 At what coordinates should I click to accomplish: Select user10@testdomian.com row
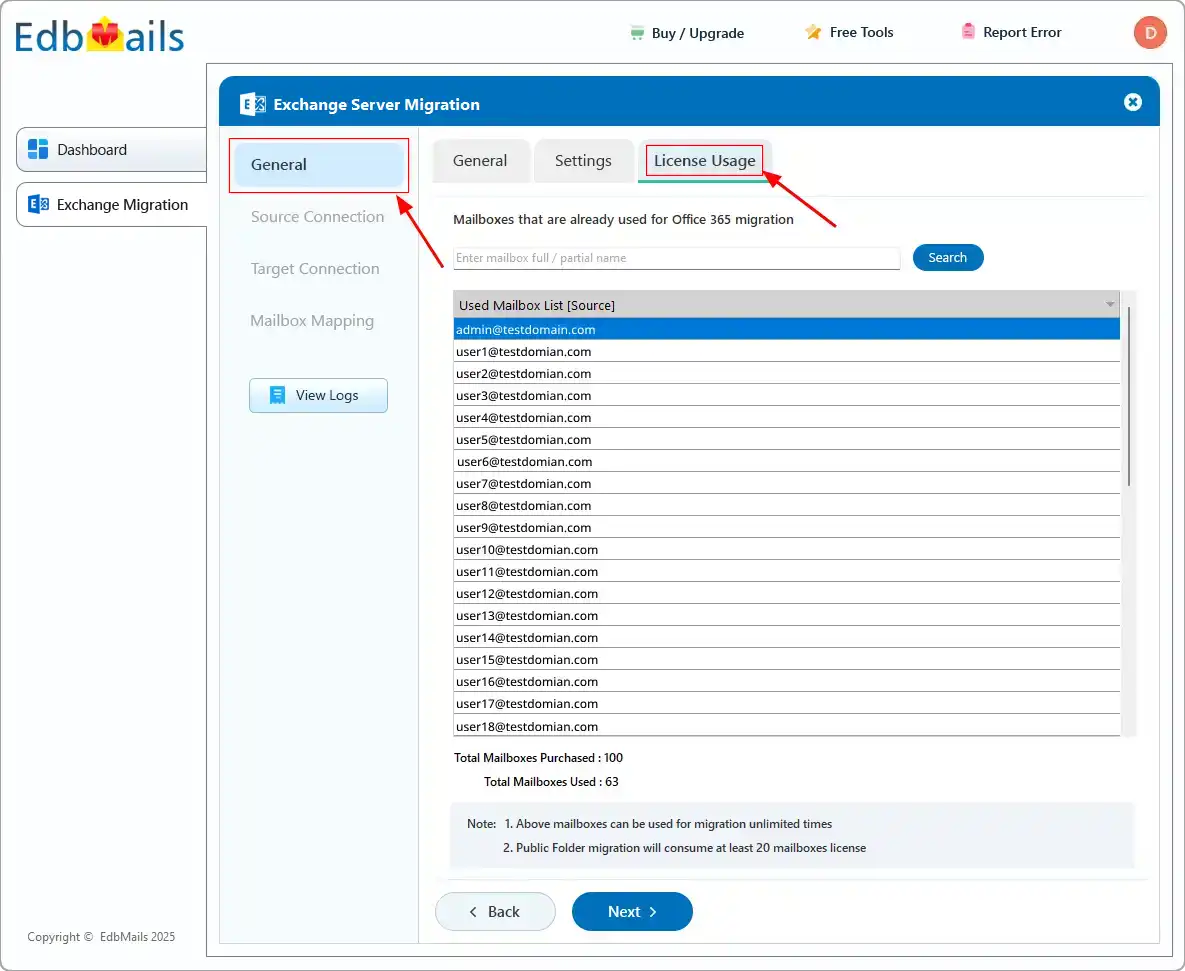786,549
